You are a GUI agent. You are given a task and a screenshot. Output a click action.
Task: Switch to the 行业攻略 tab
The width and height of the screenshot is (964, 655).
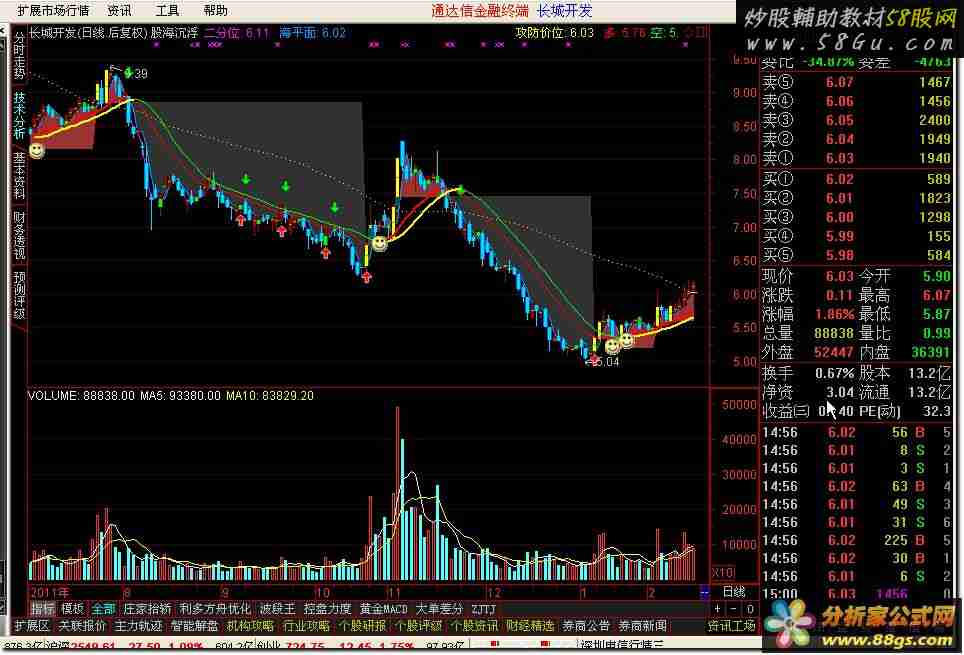pos(307,626)
